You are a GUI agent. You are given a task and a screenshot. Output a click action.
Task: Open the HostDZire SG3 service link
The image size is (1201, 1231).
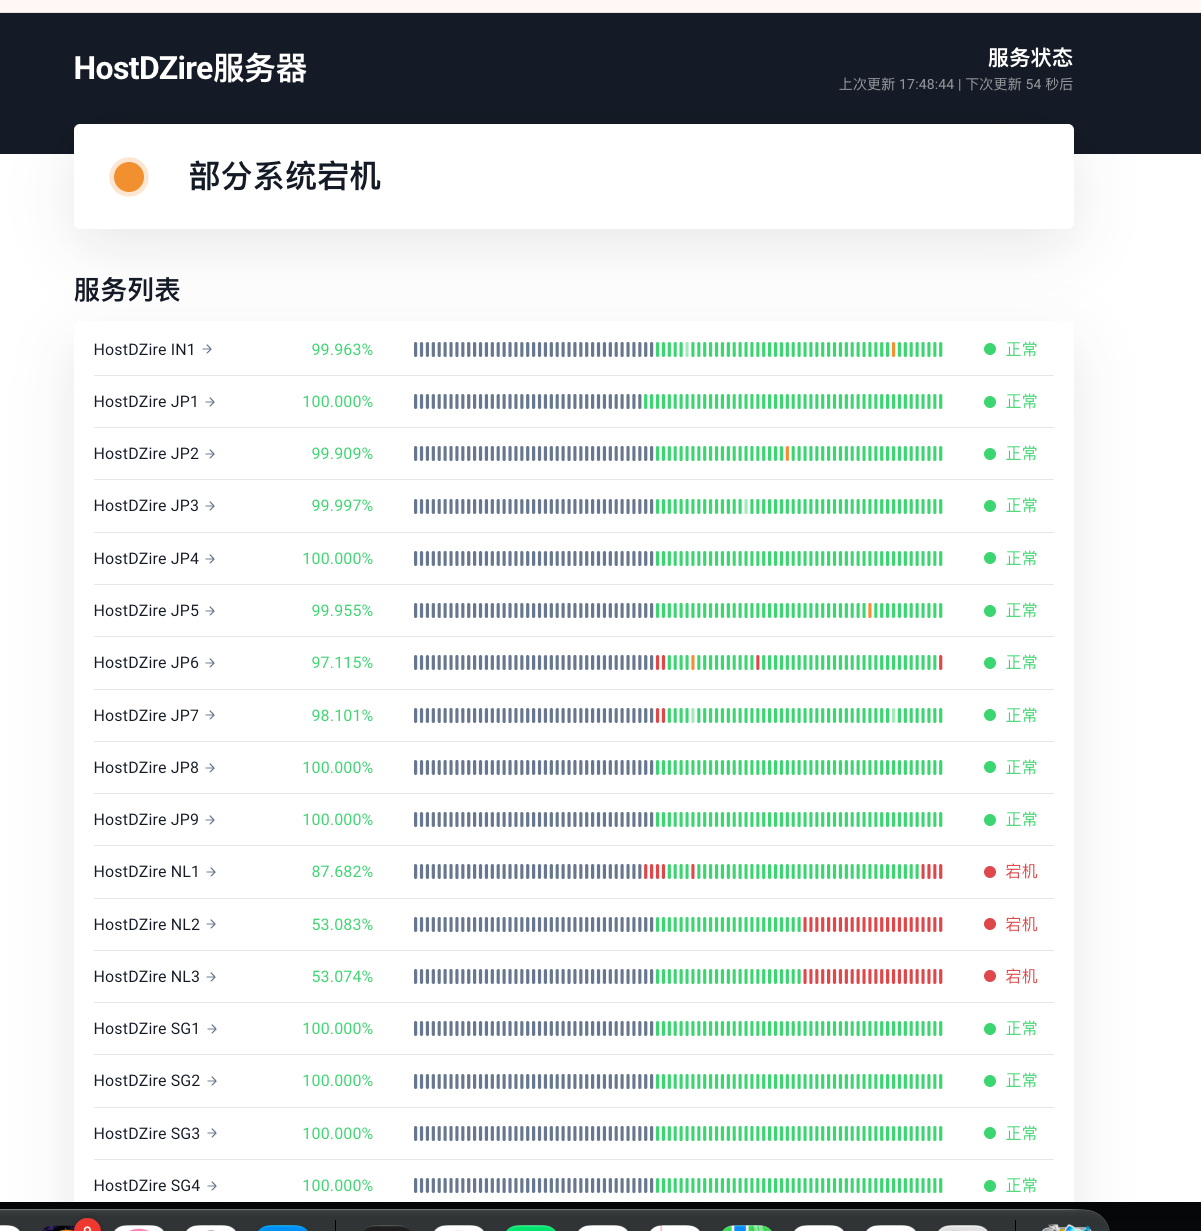155,1133
